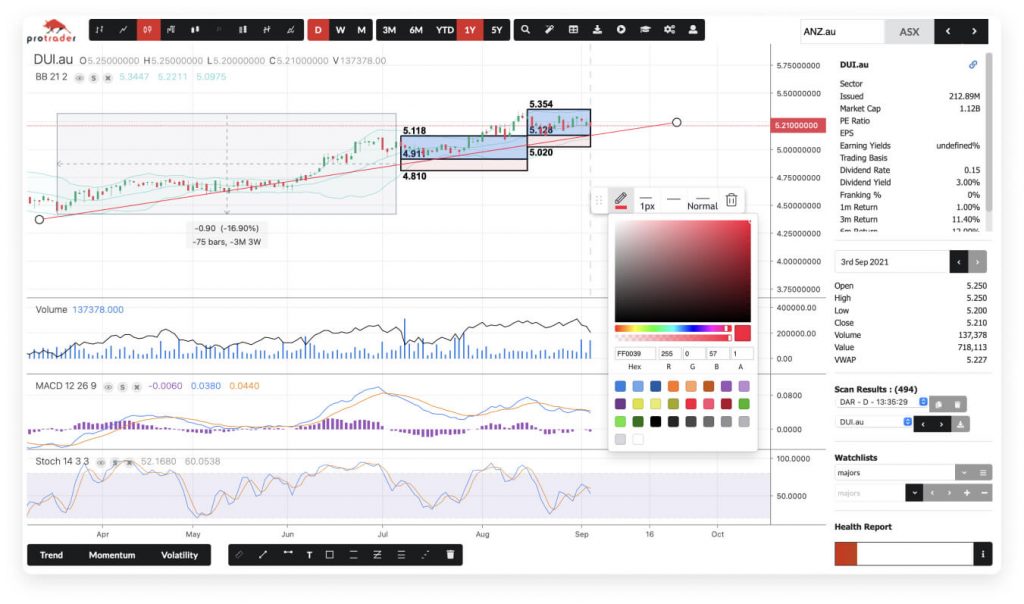The width and height of the screenshot is (1024, 604).
Task: Open the Normal line style dropdown
Action: 702,201
